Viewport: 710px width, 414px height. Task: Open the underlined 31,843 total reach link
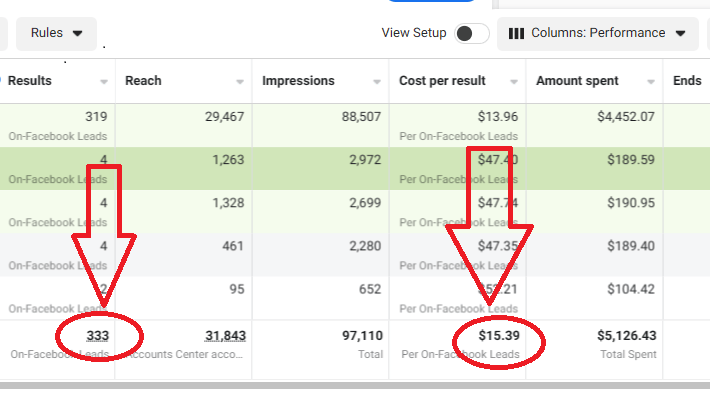tap(225, 336)
